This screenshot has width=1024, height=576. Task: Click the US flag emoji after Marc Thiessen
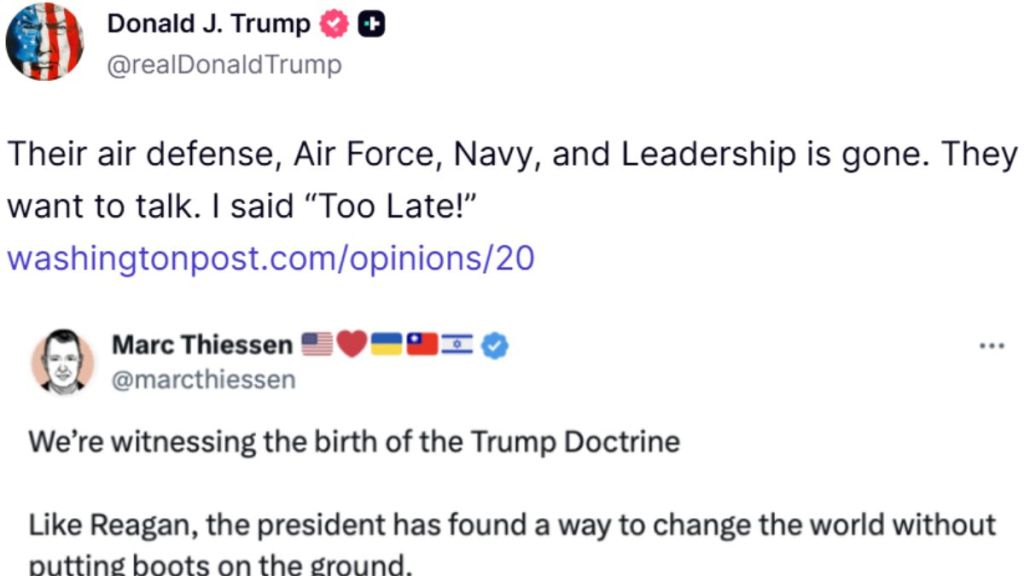click(x=316, y=345)
